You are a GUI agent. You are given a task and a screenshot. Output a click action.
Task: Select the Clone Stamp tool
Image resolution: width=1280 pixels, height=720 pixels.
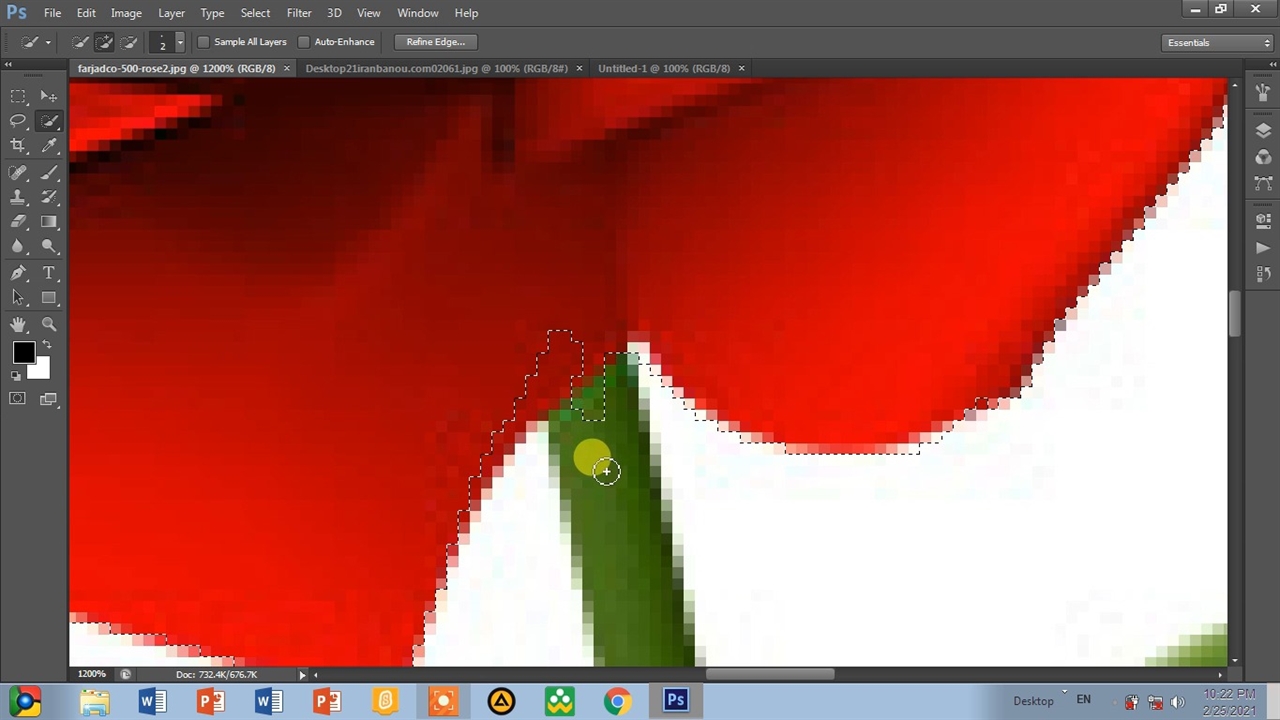pos(18,197)
